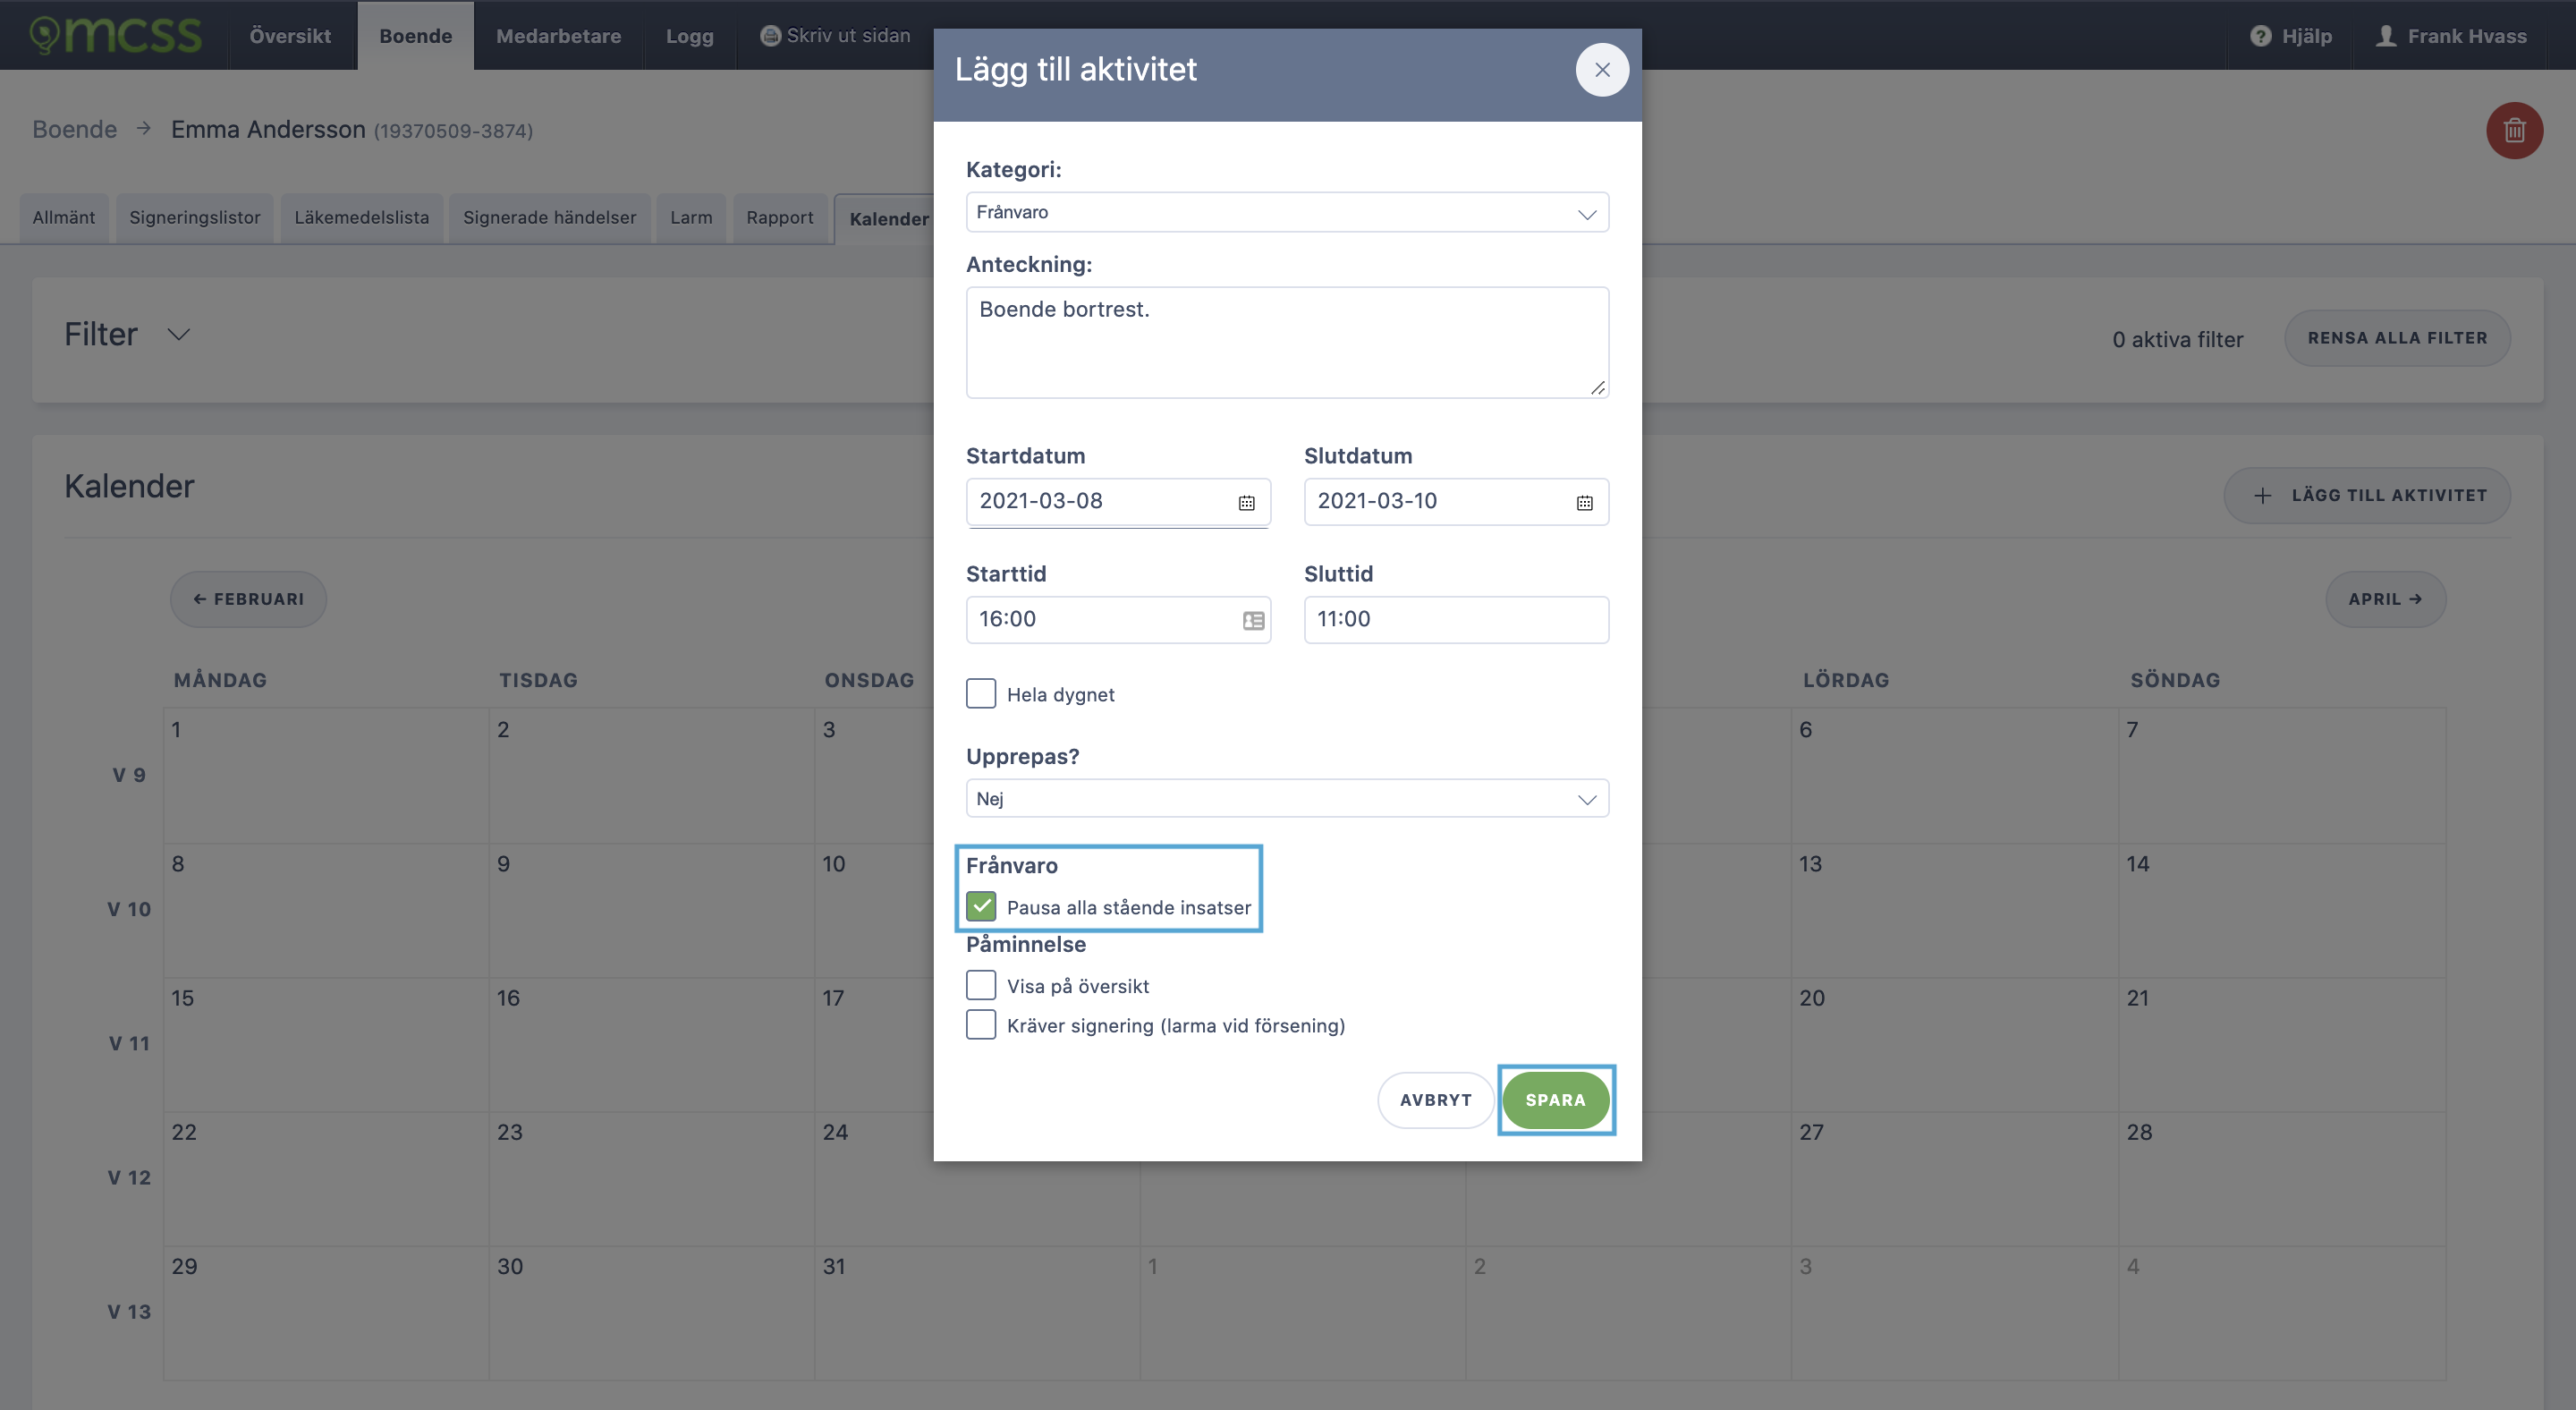The width and height of the screenshot is (2576, 1410).
Task: Open the Kategori dropdown
Action: coord(1287,212)
